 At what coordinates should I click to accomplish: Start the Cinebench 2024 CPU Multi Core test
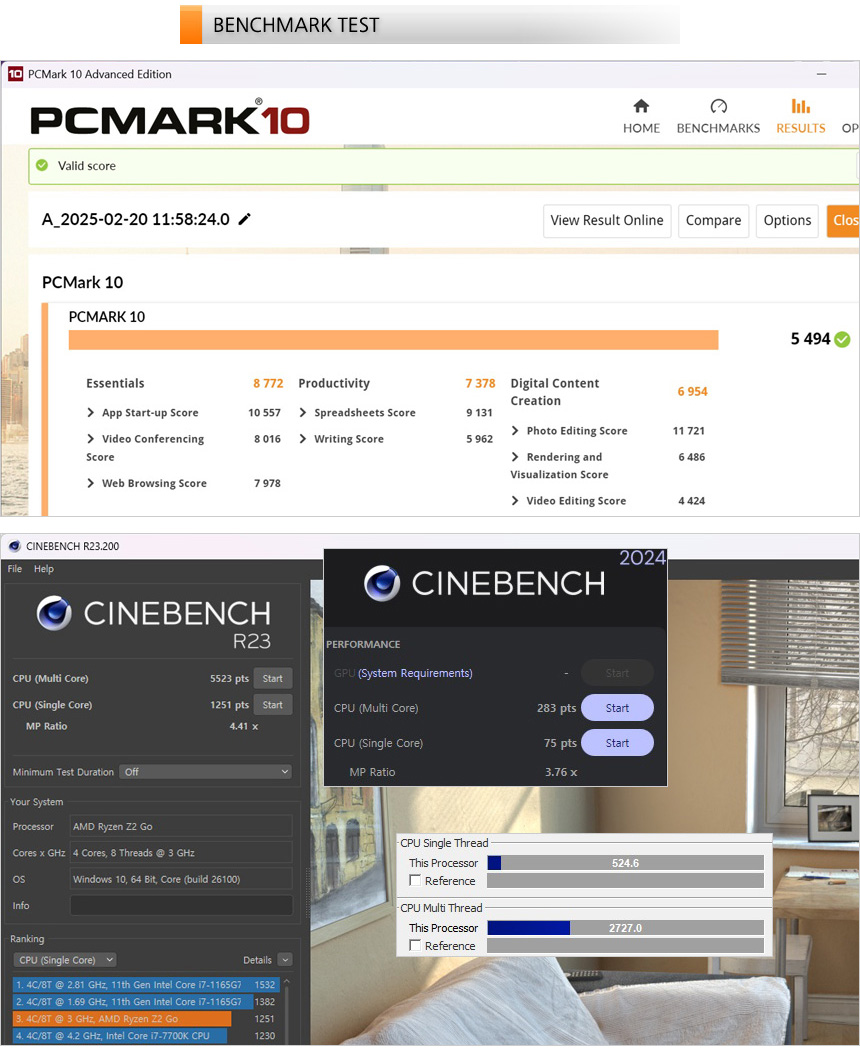click(617, 708)
